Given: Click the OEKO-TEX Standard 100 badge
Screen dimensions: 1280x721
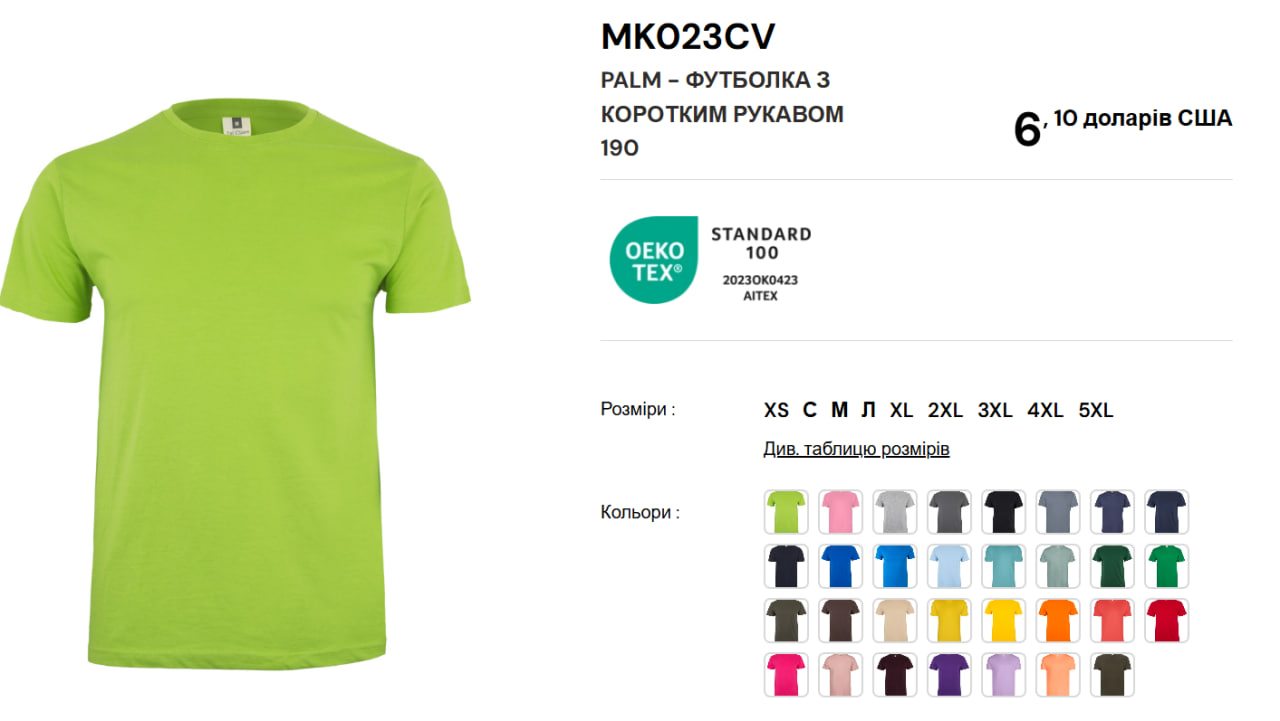Looking at the screenshot, I should coord(712,260).
